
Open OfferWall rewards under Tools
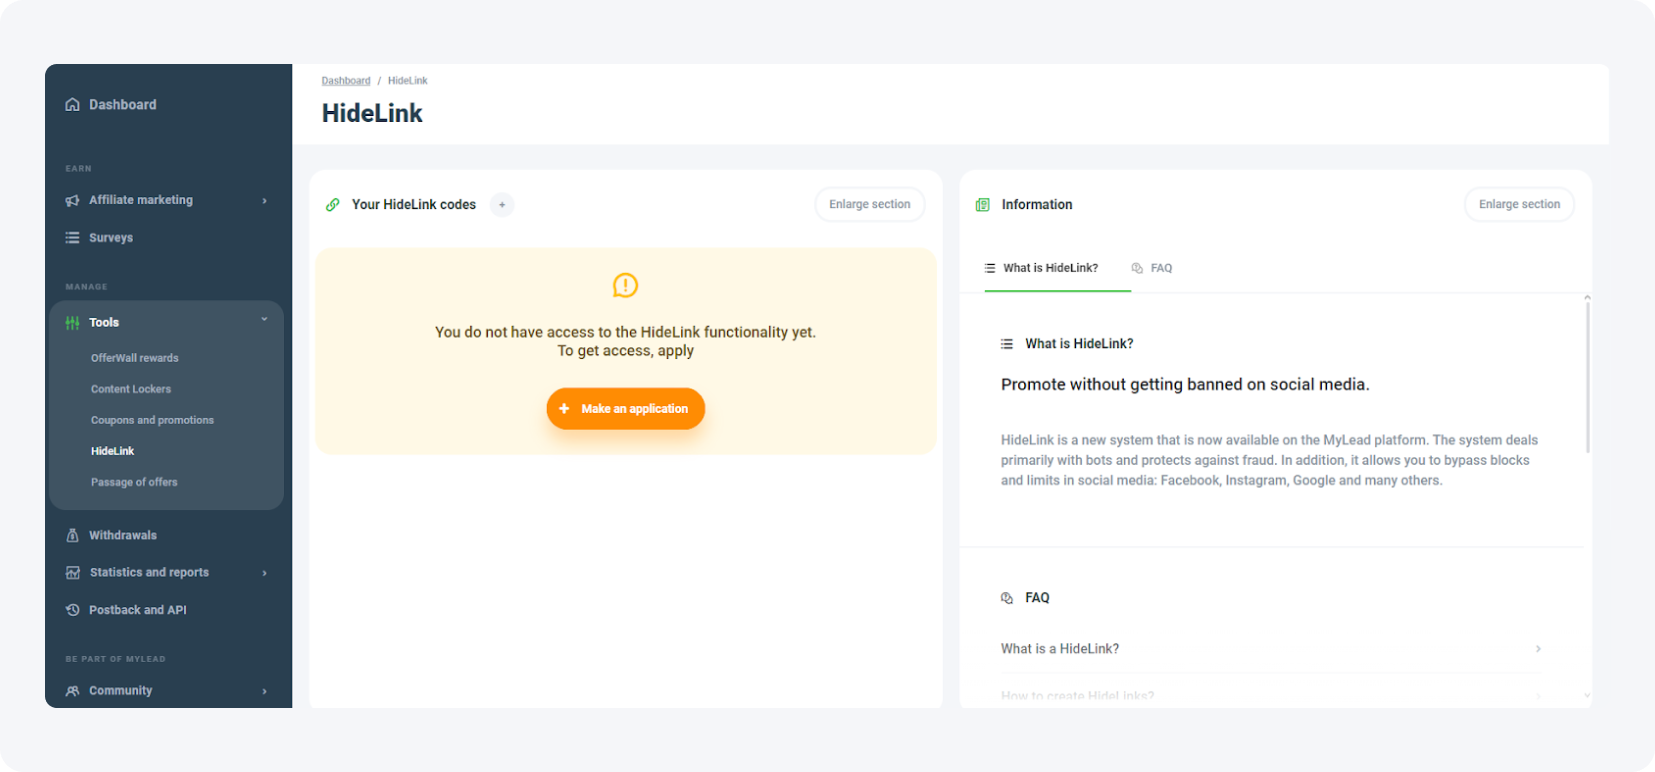[135, 358]
